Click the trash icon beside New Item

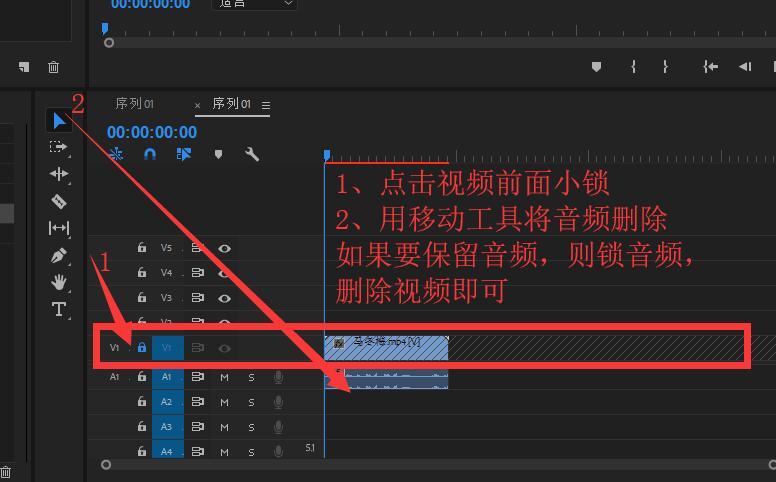(53, 67)
